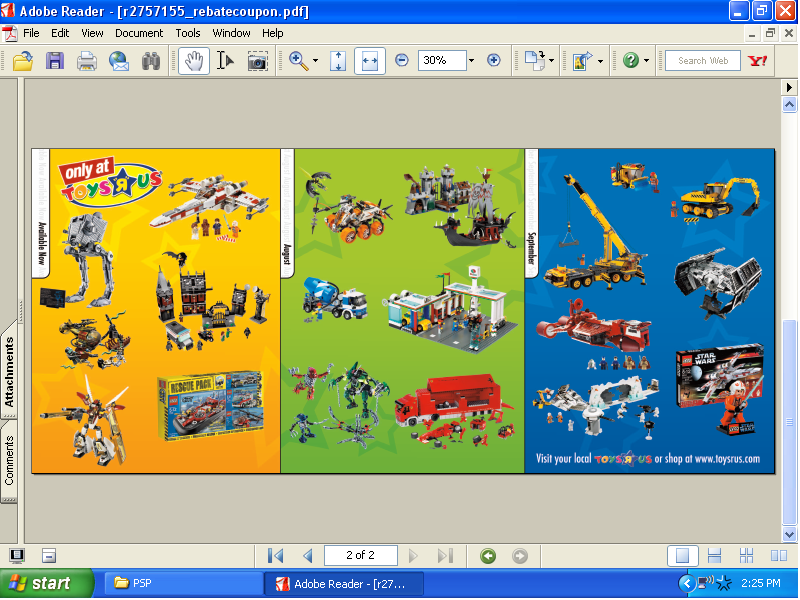
Task: Click the Rotate view page icon
Action: [x=535, y=61]
